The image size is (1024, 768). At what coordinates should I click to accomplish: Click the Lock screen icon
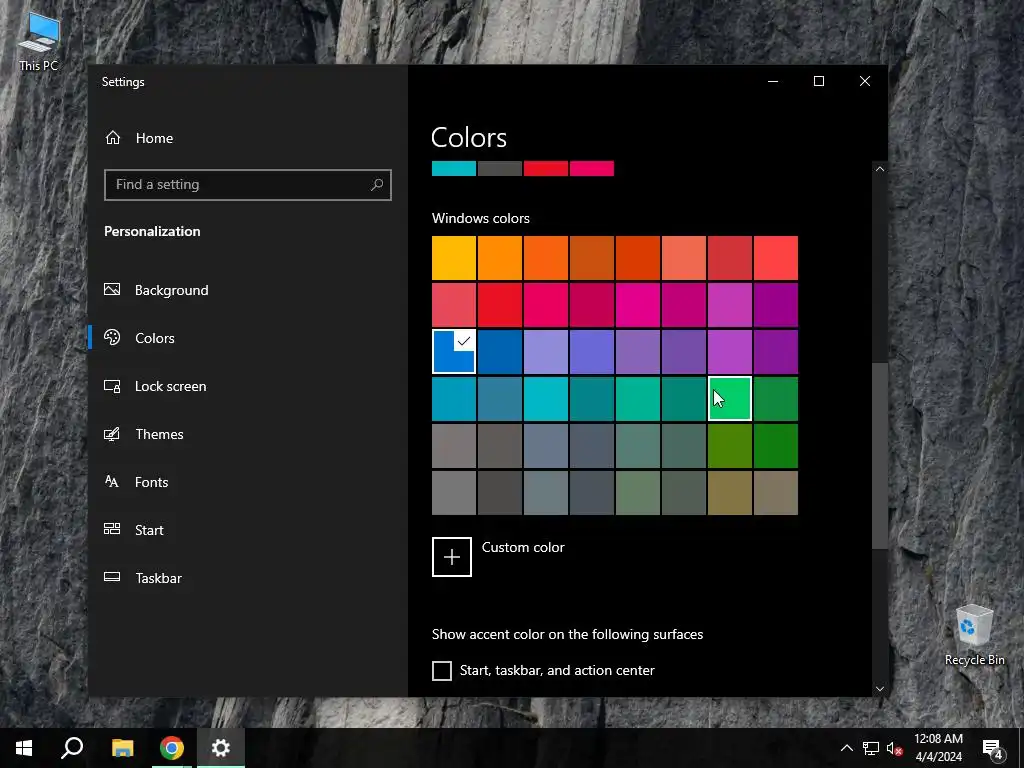(112, 386)
